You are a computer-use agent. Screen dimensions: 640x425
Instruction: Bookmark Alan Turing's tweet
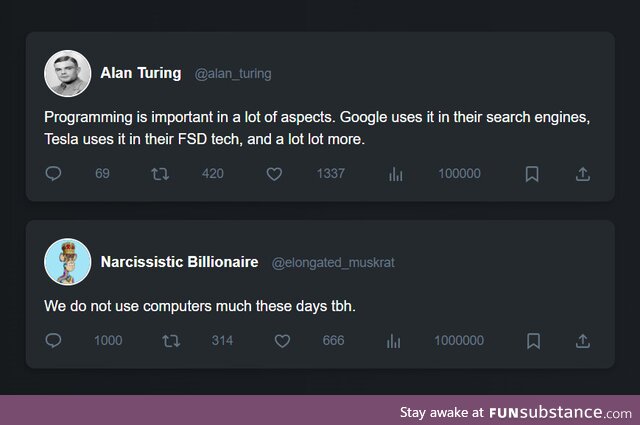coord(532,174)
